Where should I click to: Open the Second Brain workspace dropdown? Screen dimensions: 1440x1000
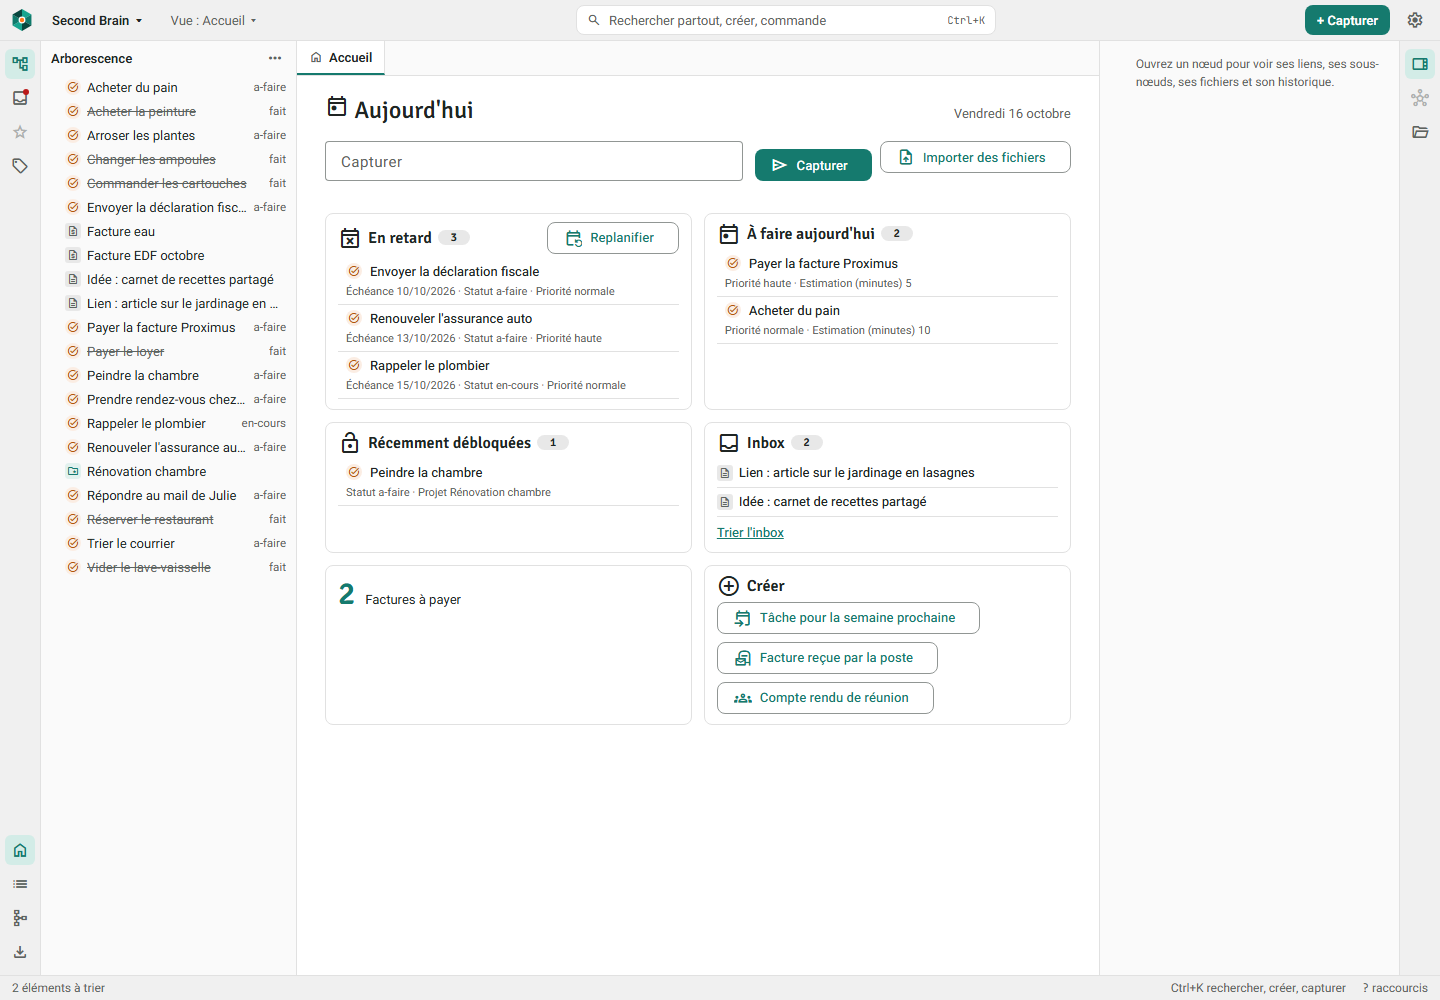pyautogui.click(x=97, y=20)
